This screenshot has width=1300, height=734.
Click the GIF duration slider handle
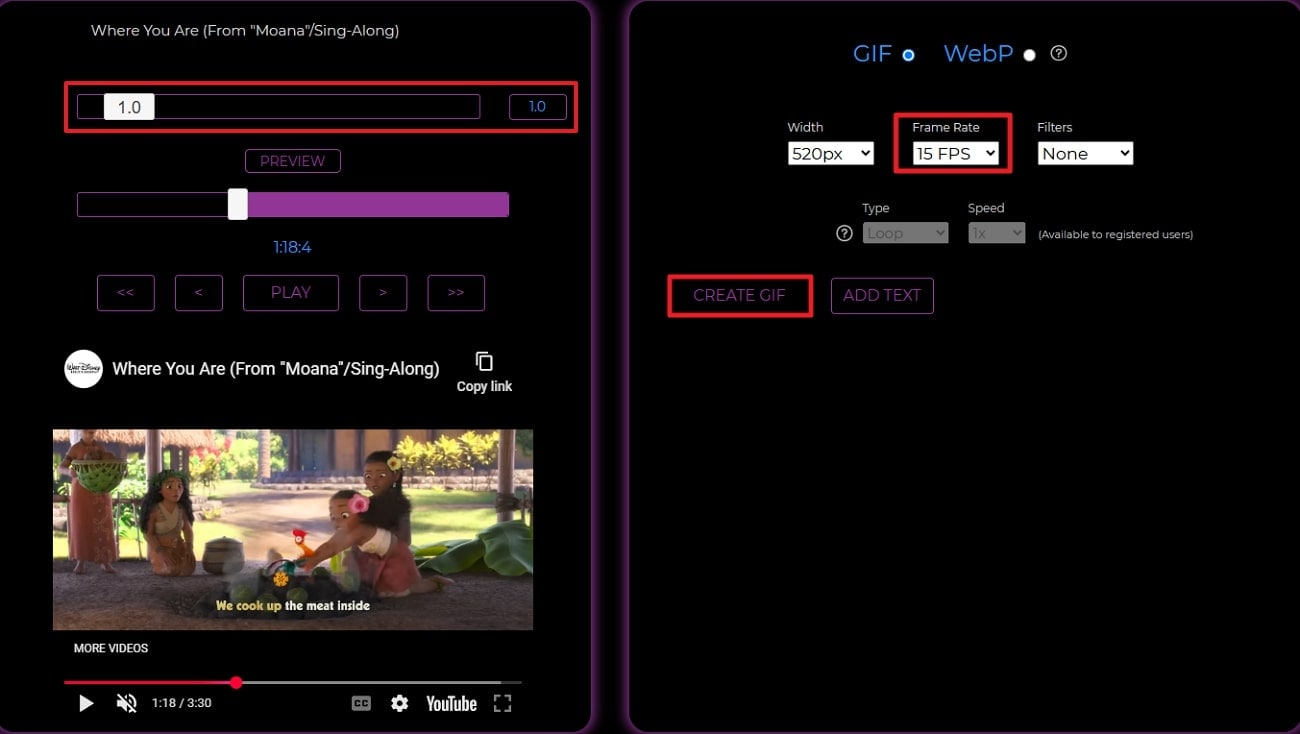pyautogui.click(x=129, y=107)
